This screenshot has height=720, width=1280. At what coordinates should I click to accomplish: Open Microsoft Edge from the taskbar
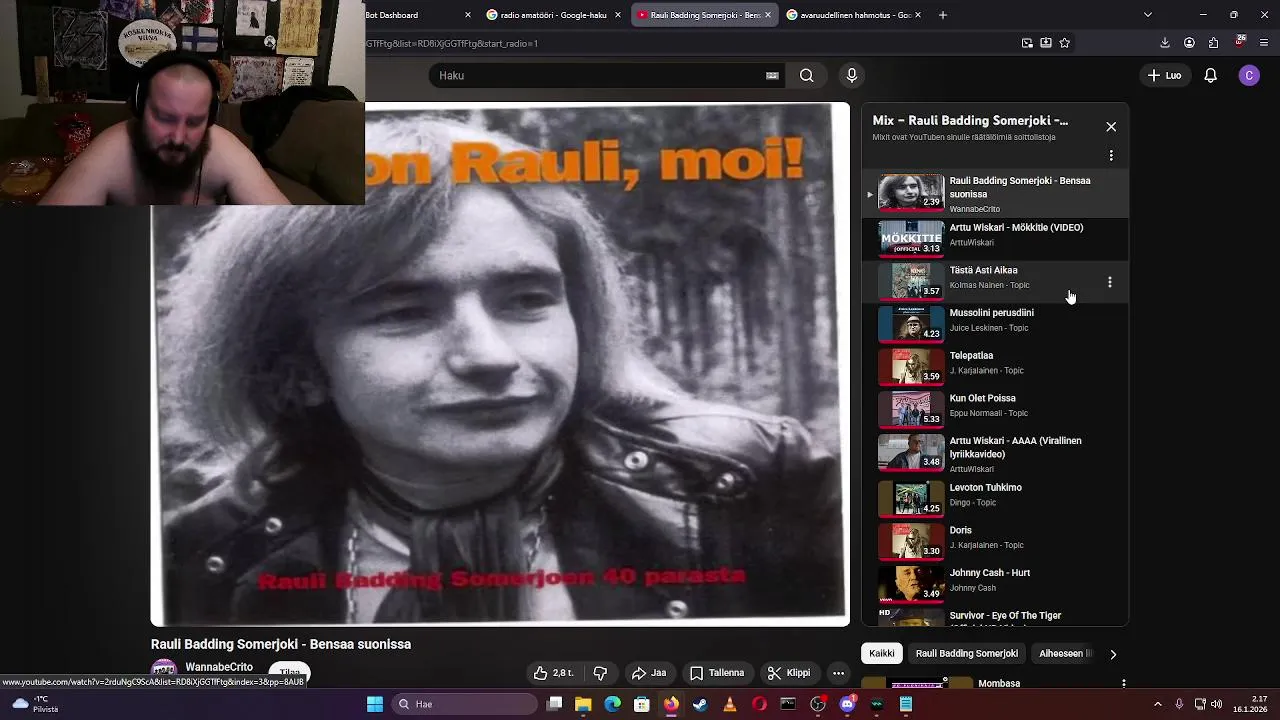613,704
